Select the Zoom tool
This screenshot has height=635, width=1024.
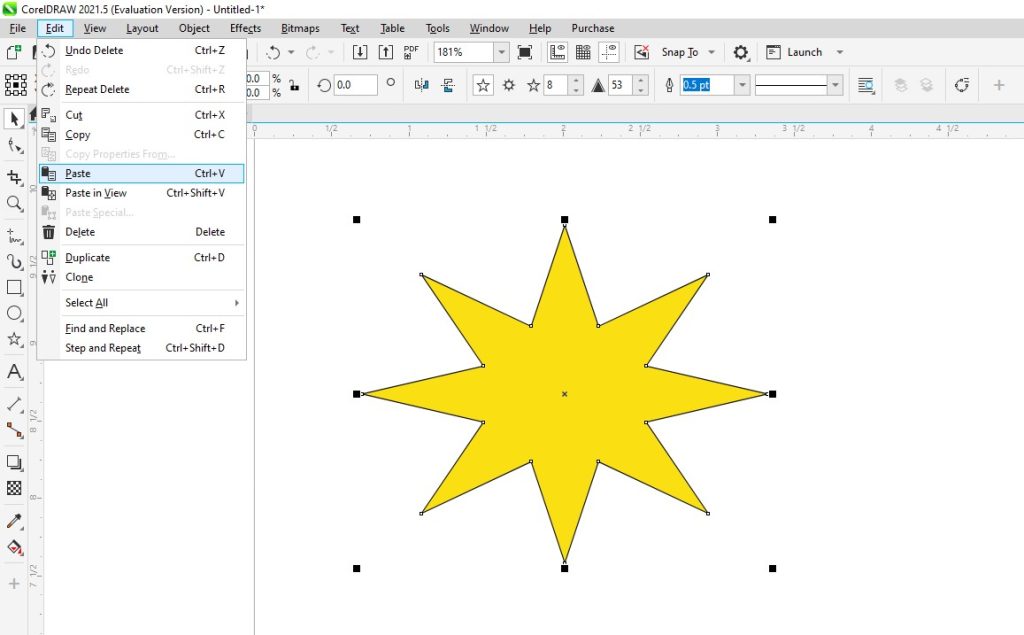tap(14, 201)
